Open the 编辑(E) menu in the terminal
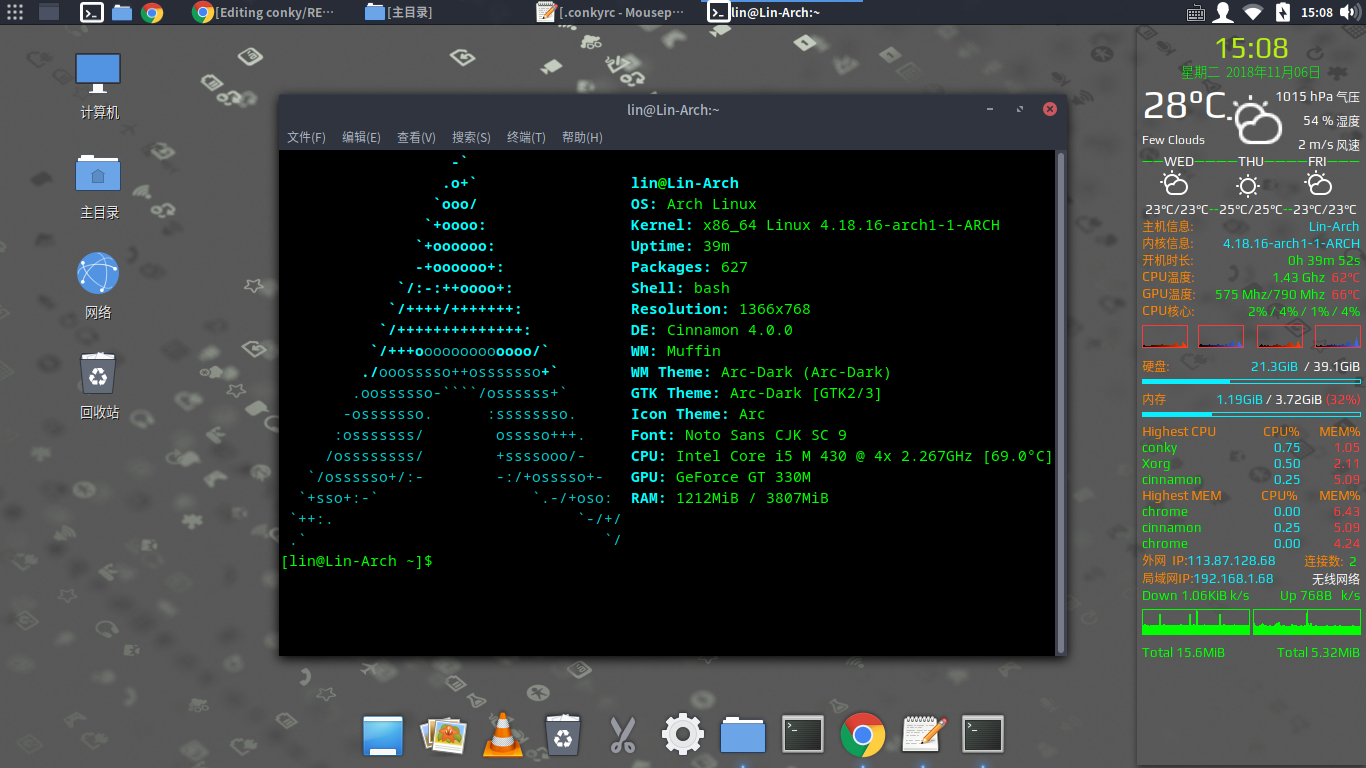Screen dimensions: 1366x768 click(361, 138)
